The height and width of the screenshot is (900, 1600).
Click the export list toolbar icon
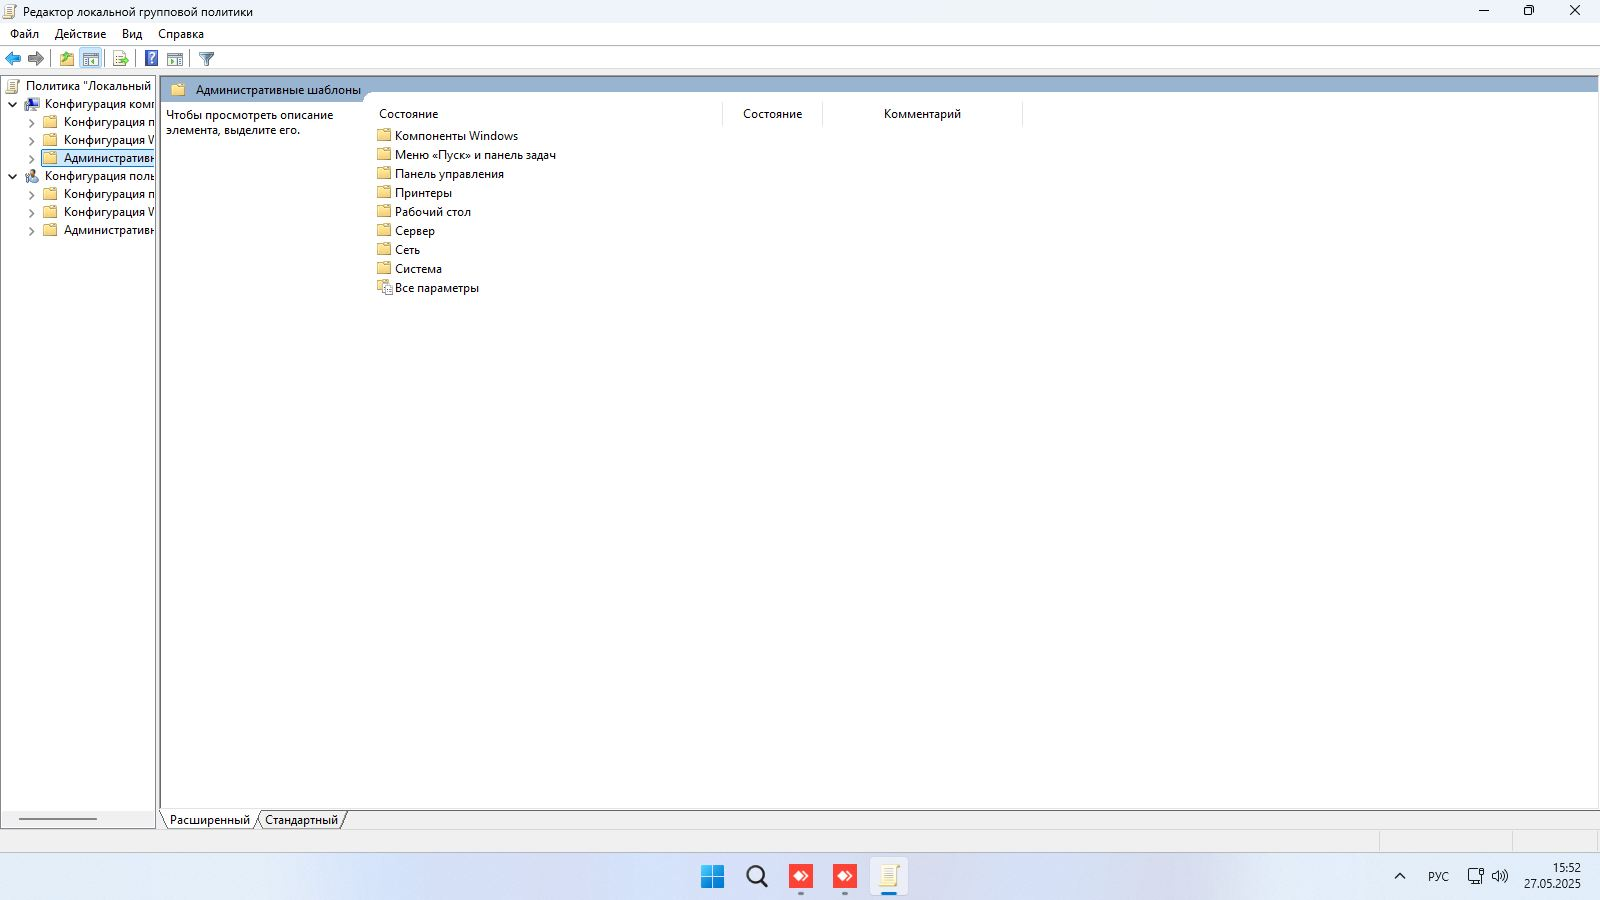point(121,59)
